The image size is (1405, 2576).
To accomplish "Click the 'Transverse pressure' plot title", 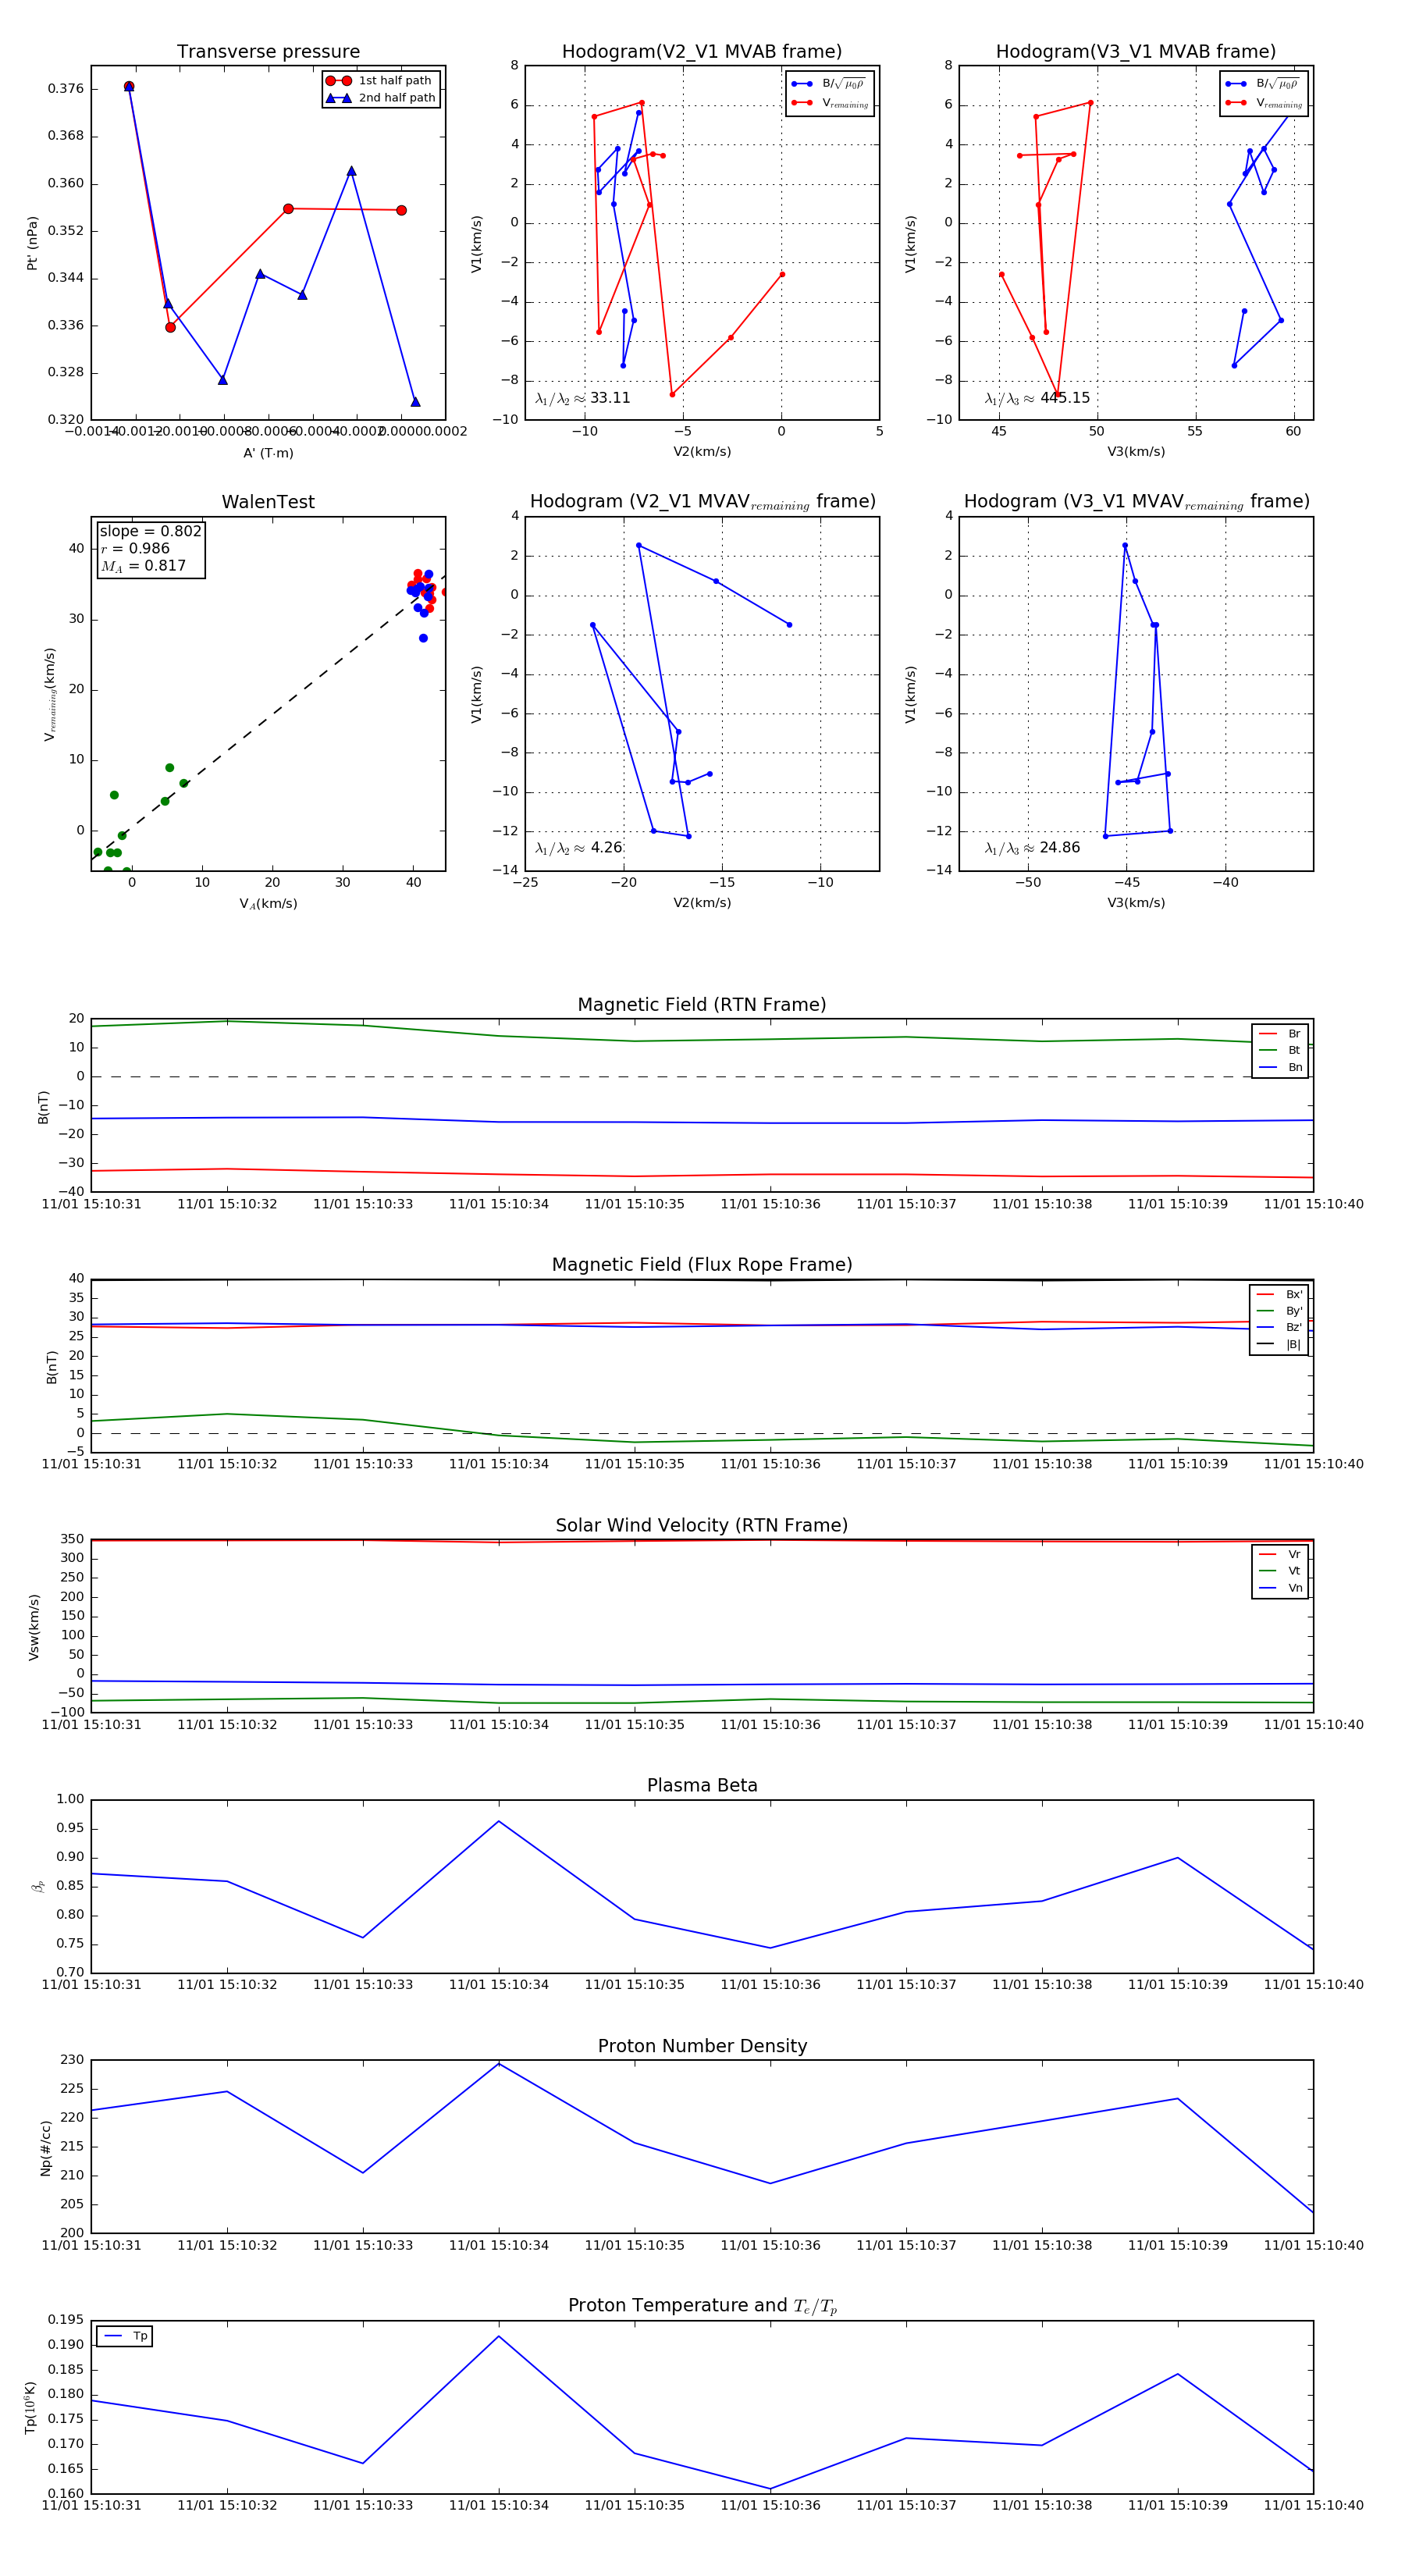I will point(268,52).
